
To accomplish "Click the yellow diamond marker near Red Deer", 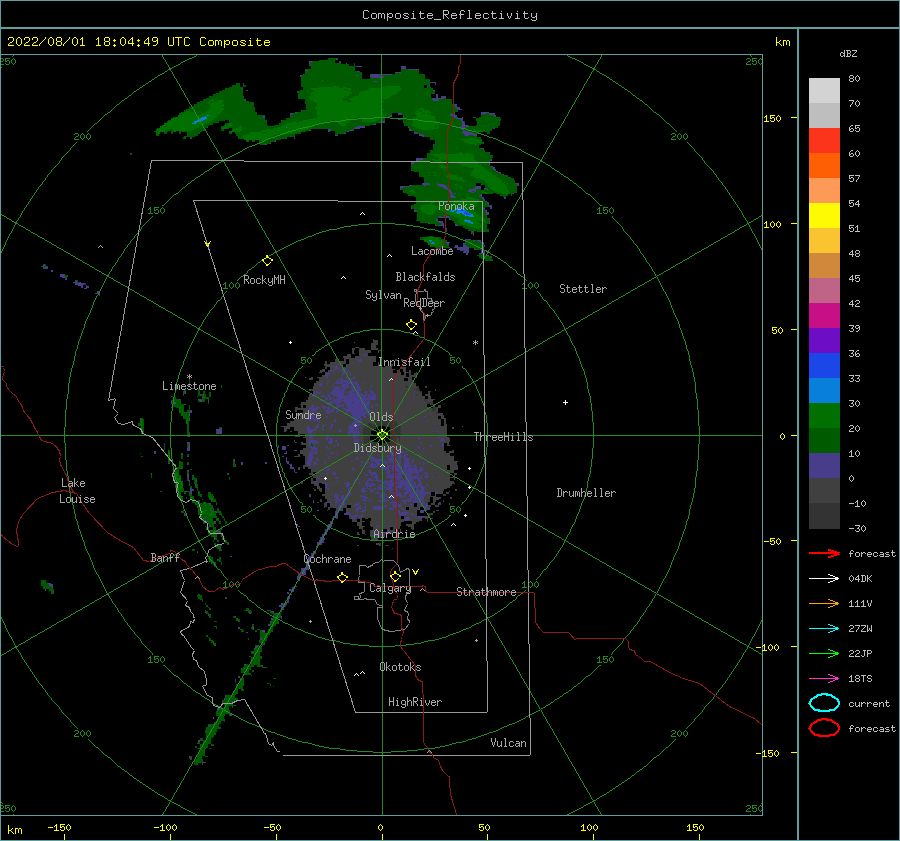I will click(411, 325).
